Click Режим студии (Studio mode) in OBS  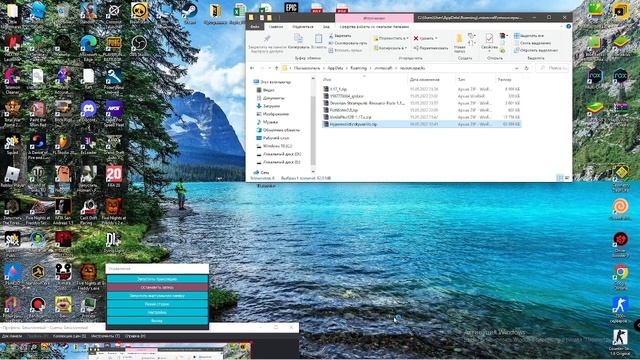[157, 304]
